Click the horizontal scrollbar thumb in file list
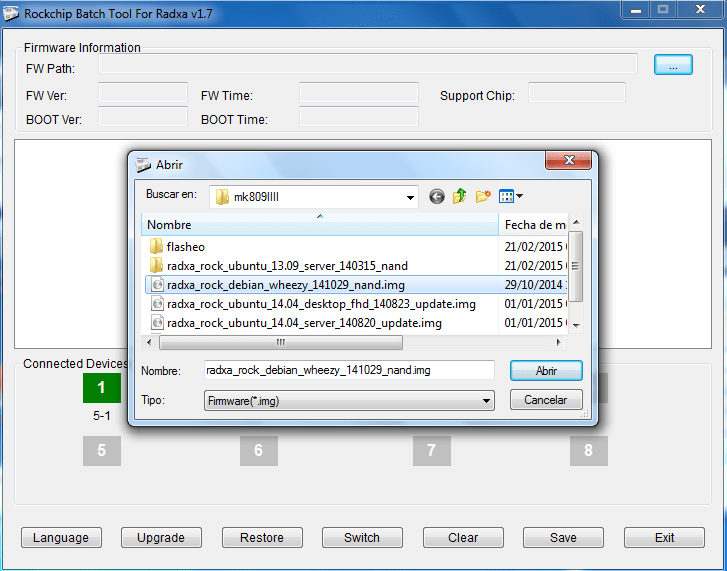Image resolution: width=727 pixels, height=571 pixels. click(x=281, y=343)
